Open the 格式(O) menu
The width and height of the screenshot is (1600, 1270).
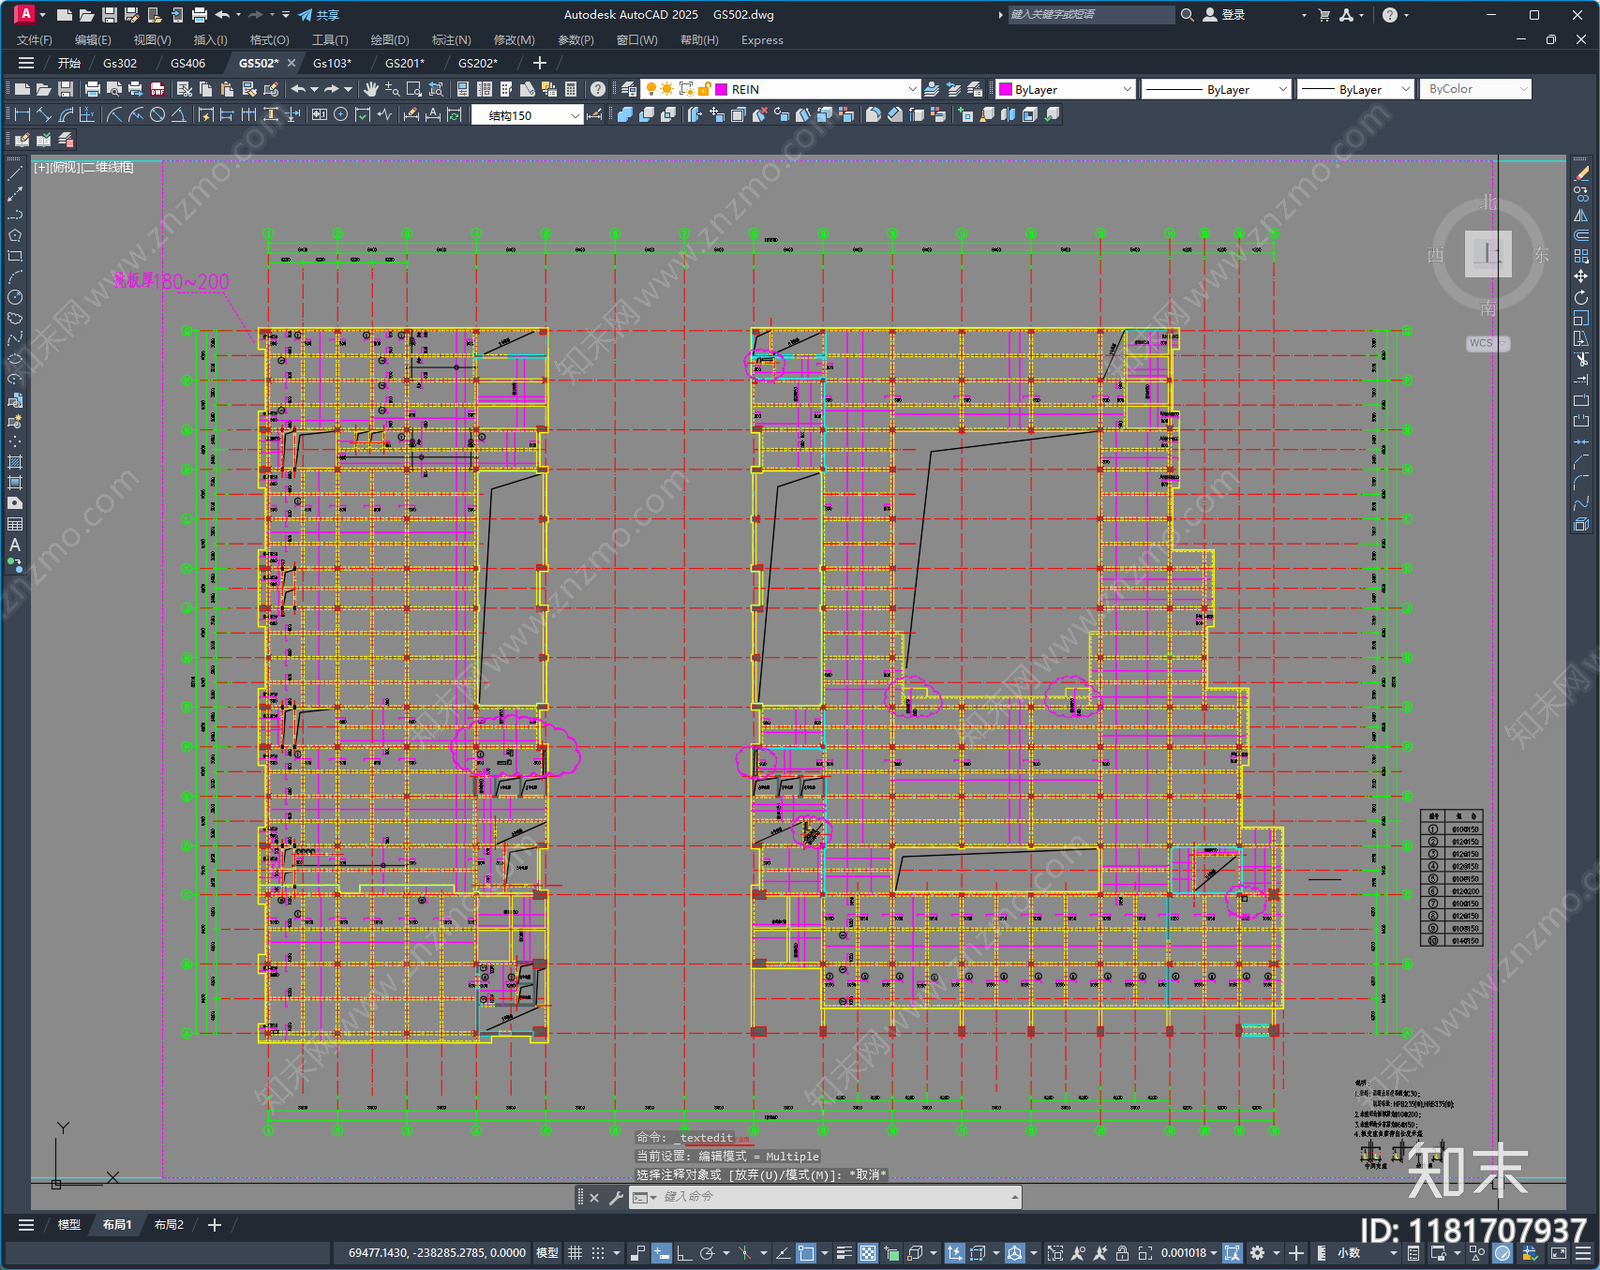[269, 40]
